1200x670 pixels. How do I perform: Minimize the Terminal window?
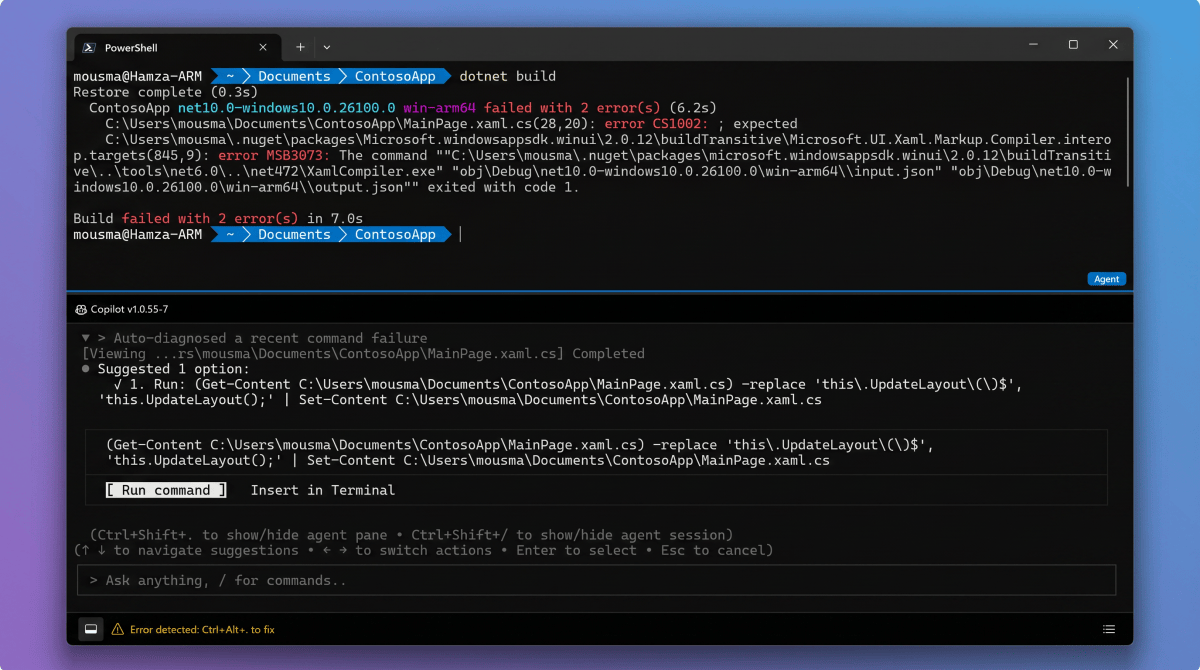tap(1033, 45)
